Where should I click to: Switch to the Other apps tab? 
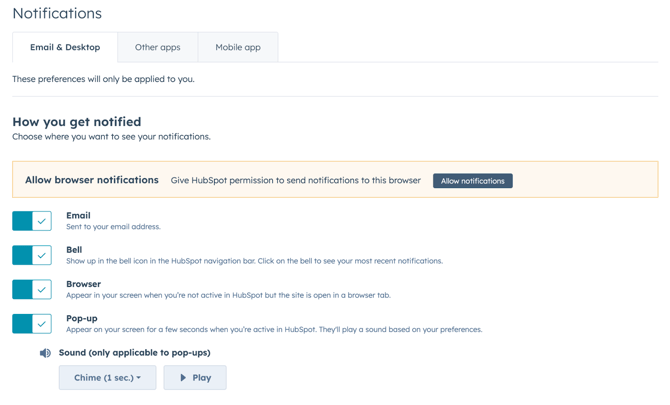157,47
